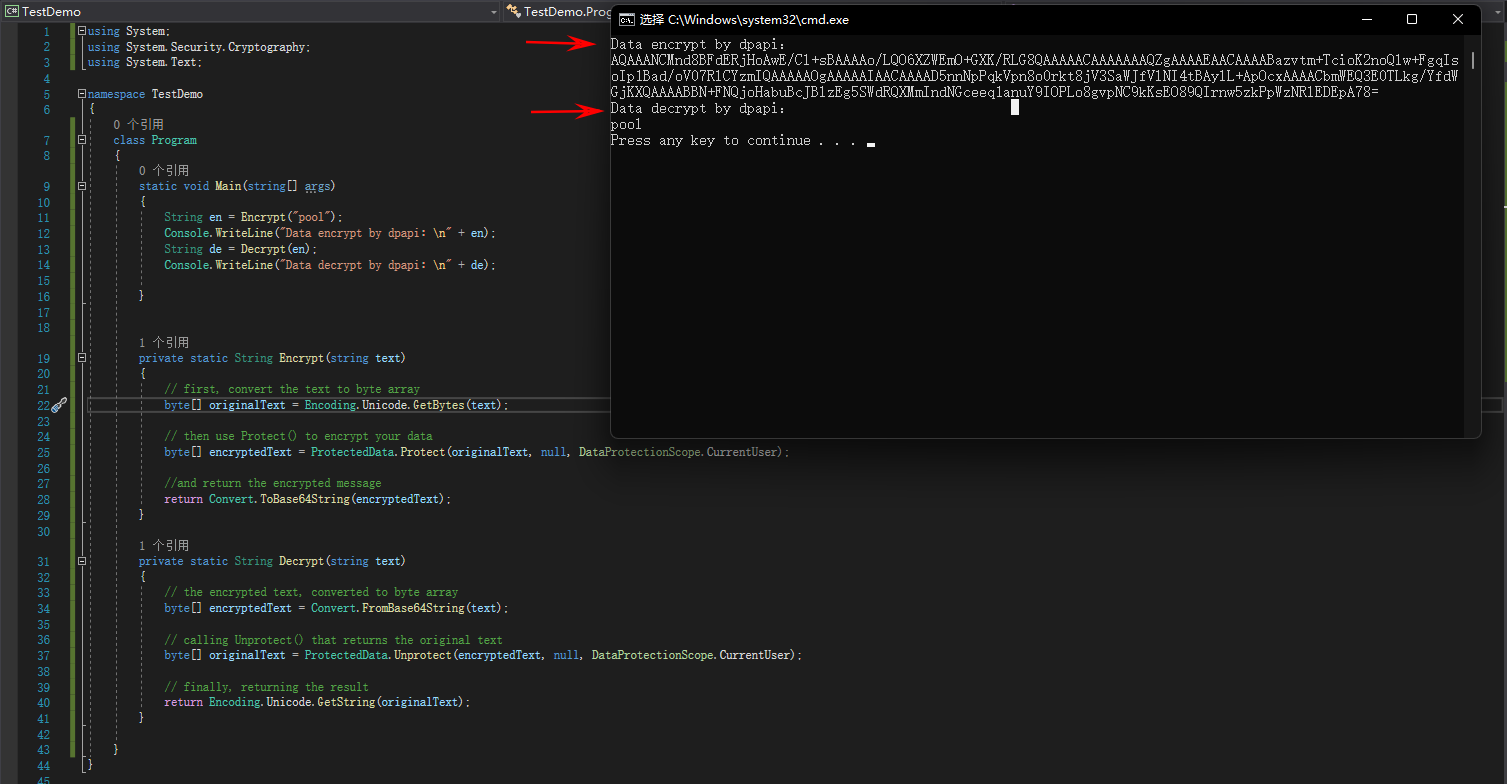
Task: Click the cmd.exe window title bar icon
Action: [x=626, y=19]
